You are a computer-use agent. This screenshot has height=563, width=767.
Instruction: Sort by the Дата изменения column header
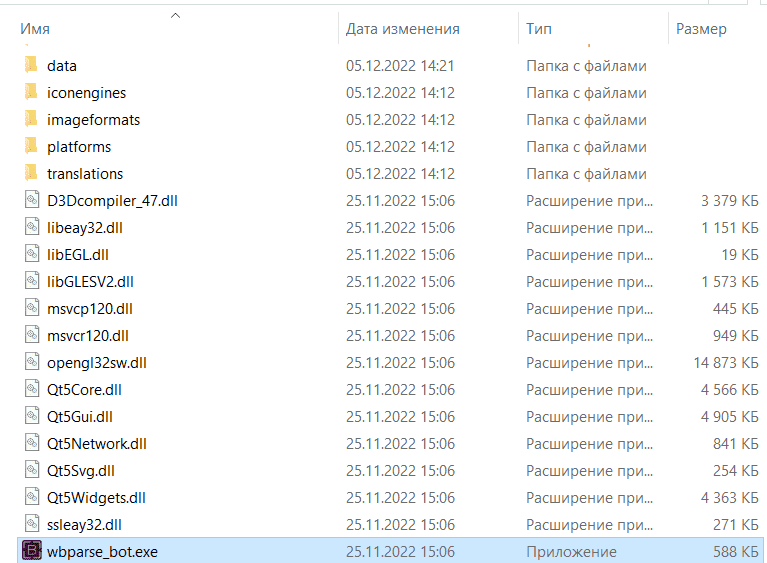point(403,29)
